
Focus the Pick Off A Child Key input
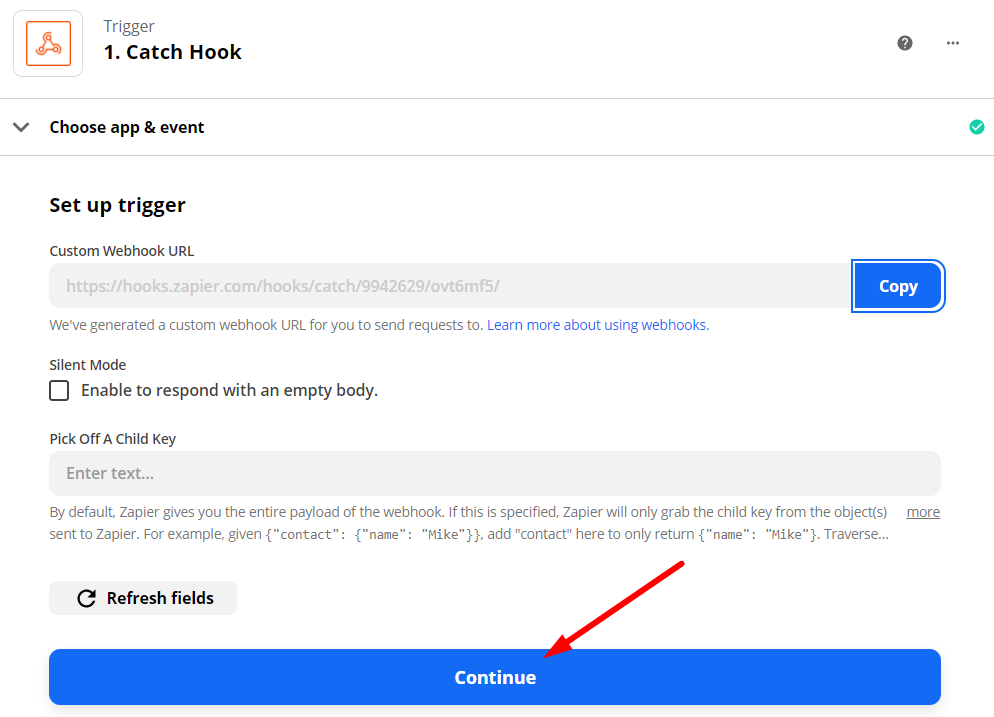click(495, 473)
